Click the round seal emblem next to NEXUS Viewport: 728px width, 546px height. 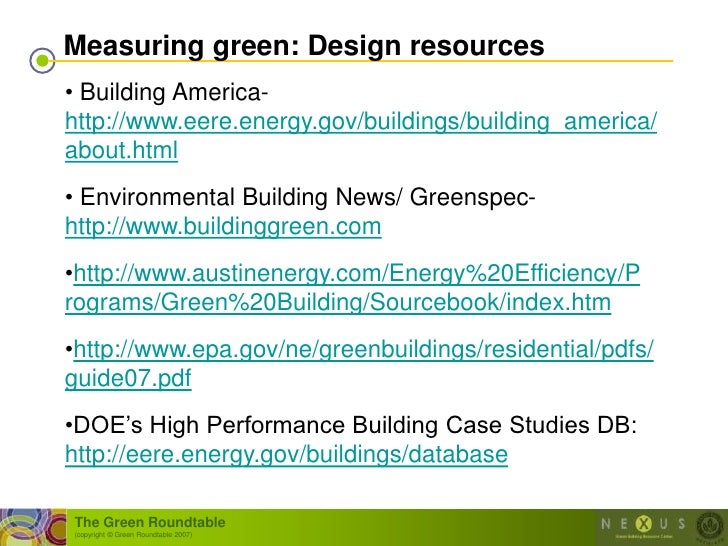710,527
